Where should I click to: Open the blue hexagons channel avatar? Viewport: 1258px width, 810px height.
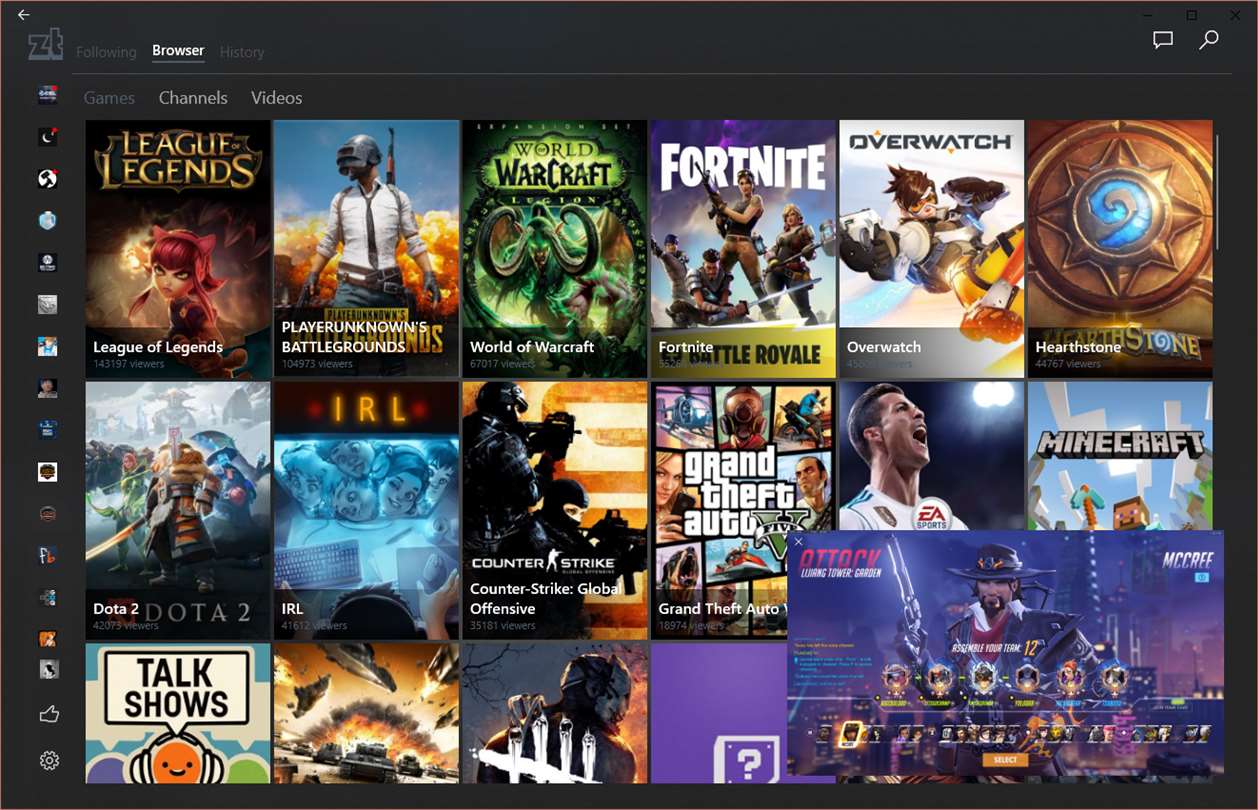48,597
